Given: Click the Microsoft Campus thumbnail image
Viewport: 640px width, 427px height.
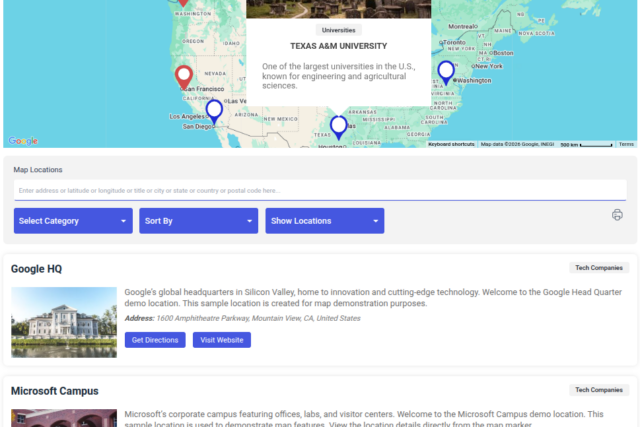Looking at the screenshot, I should pos(64,418).
